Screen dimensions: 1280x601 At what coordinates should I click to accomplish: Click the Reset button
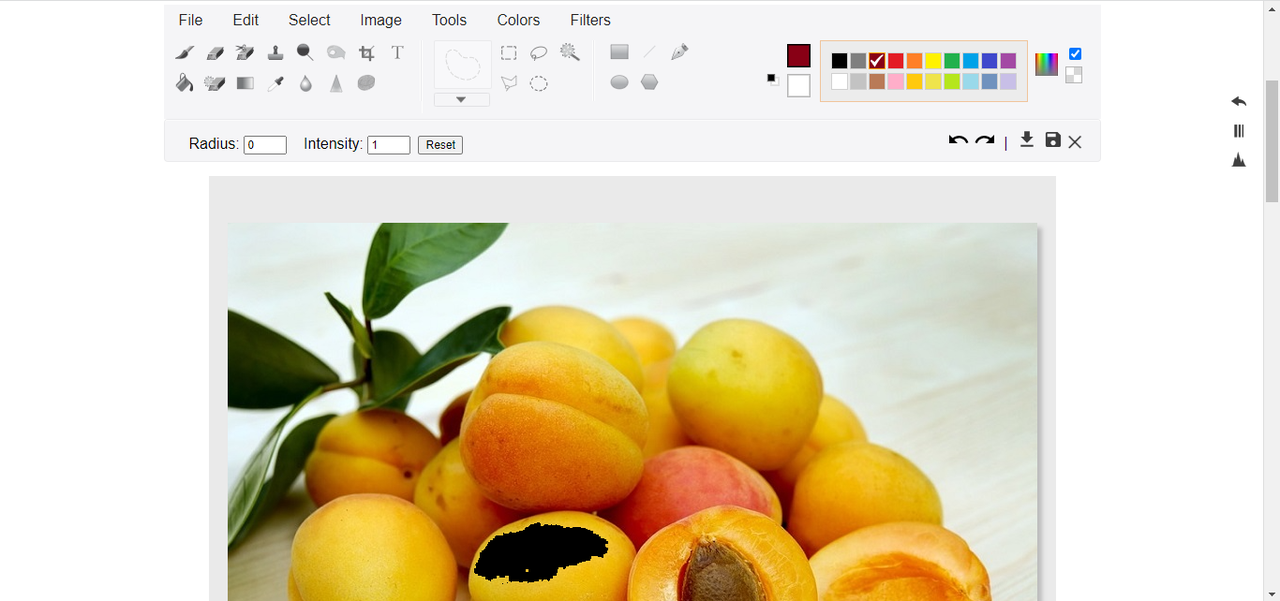440,145
